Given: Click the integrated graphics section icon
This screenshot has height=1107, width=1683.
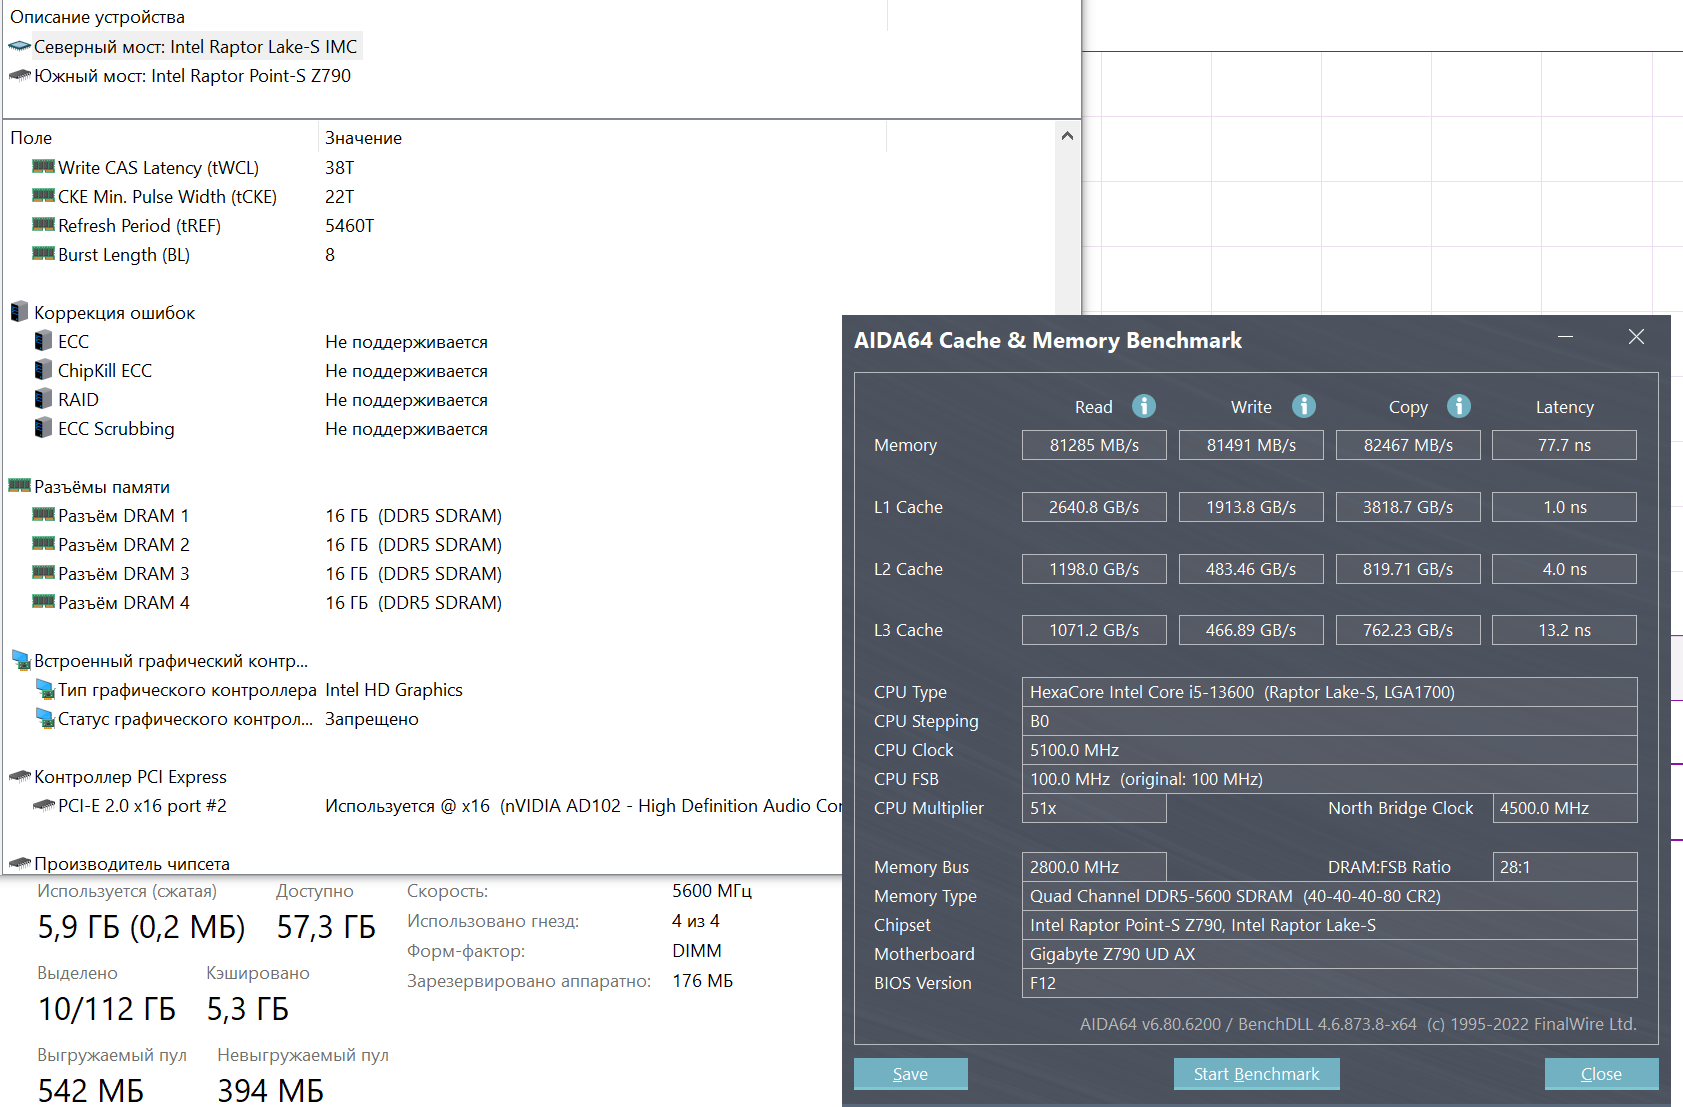Looking at the screenshot, I should pos(21,660).
